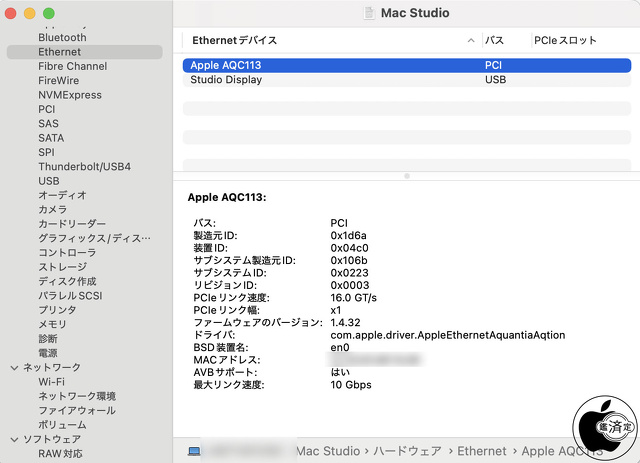Select メモリ in the sidebar
The height and width of the screenshot is (463, 640).
click(x=52, y=325)
